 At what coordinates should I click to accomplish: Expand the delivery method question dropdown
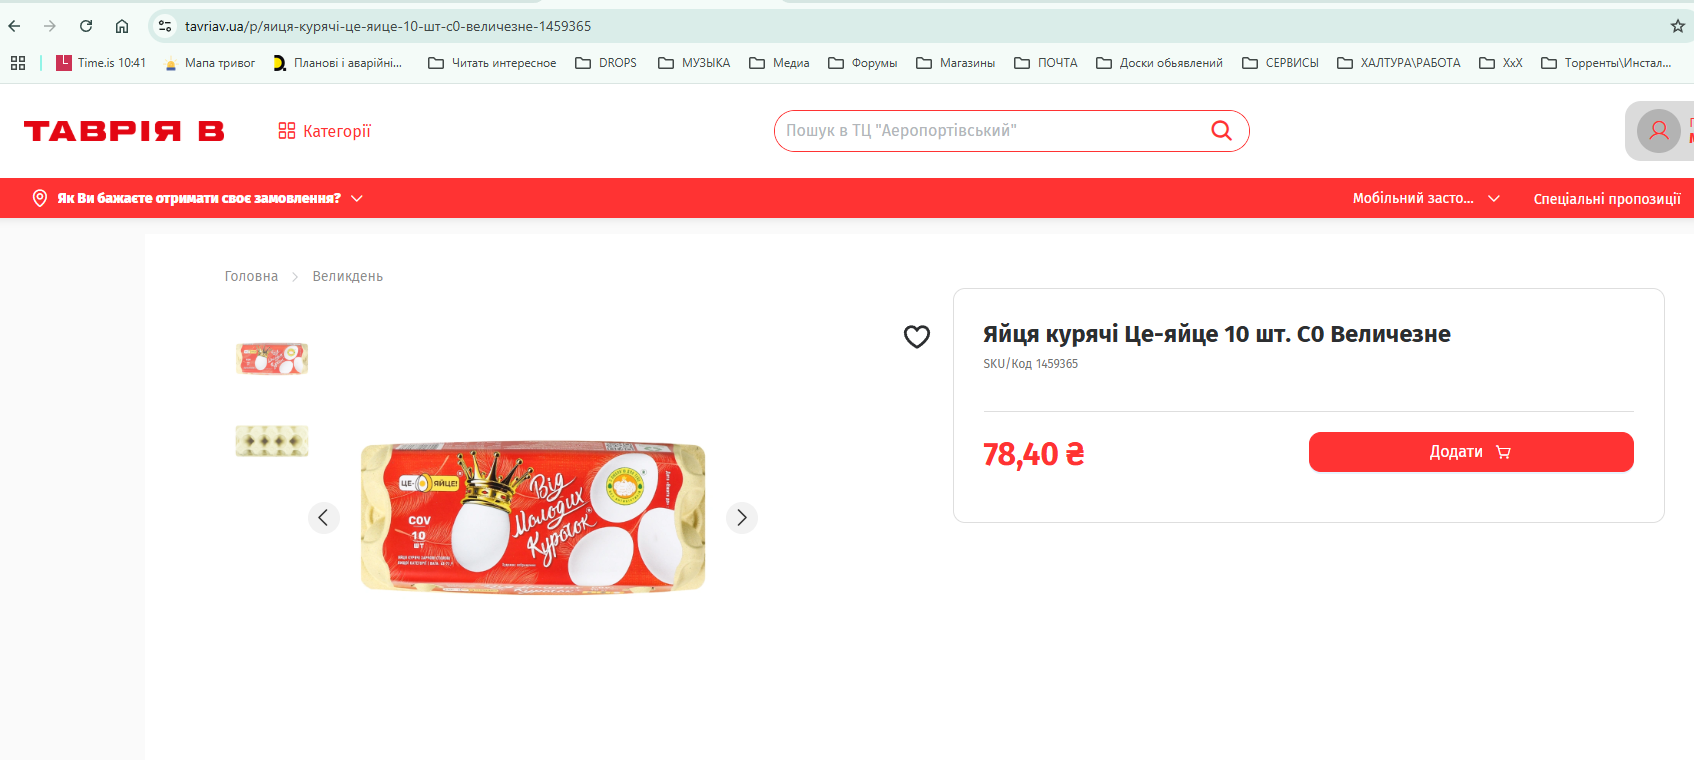pos(198,198)
